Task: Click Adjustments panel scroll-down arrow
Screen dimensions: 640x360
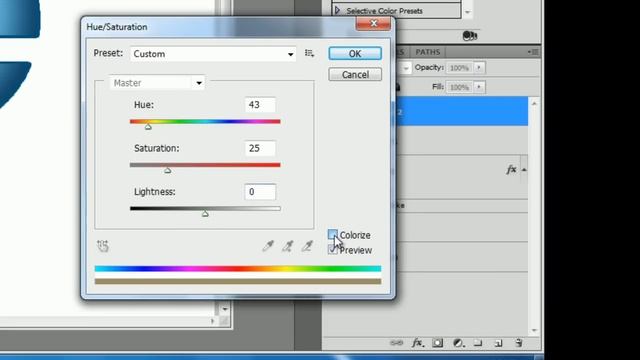Action: [x=468, y=12]
